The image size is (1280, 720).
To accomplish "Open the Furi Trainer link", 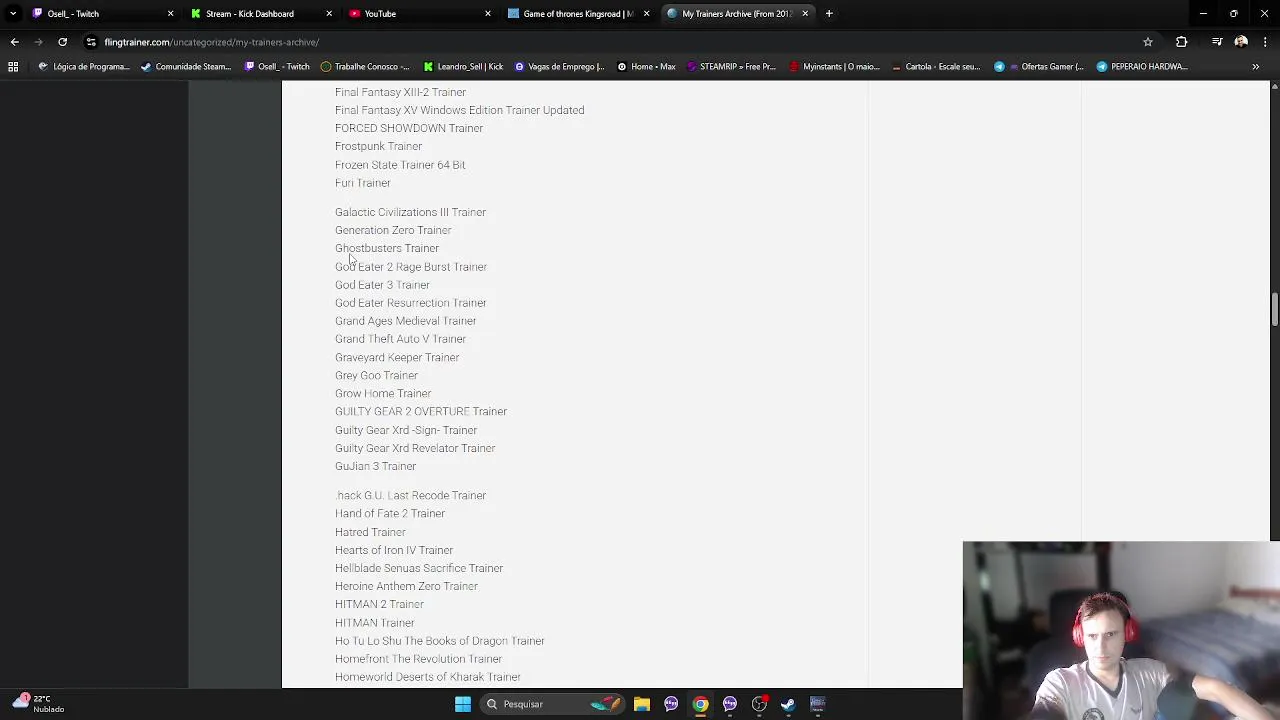I will point(363,183).
